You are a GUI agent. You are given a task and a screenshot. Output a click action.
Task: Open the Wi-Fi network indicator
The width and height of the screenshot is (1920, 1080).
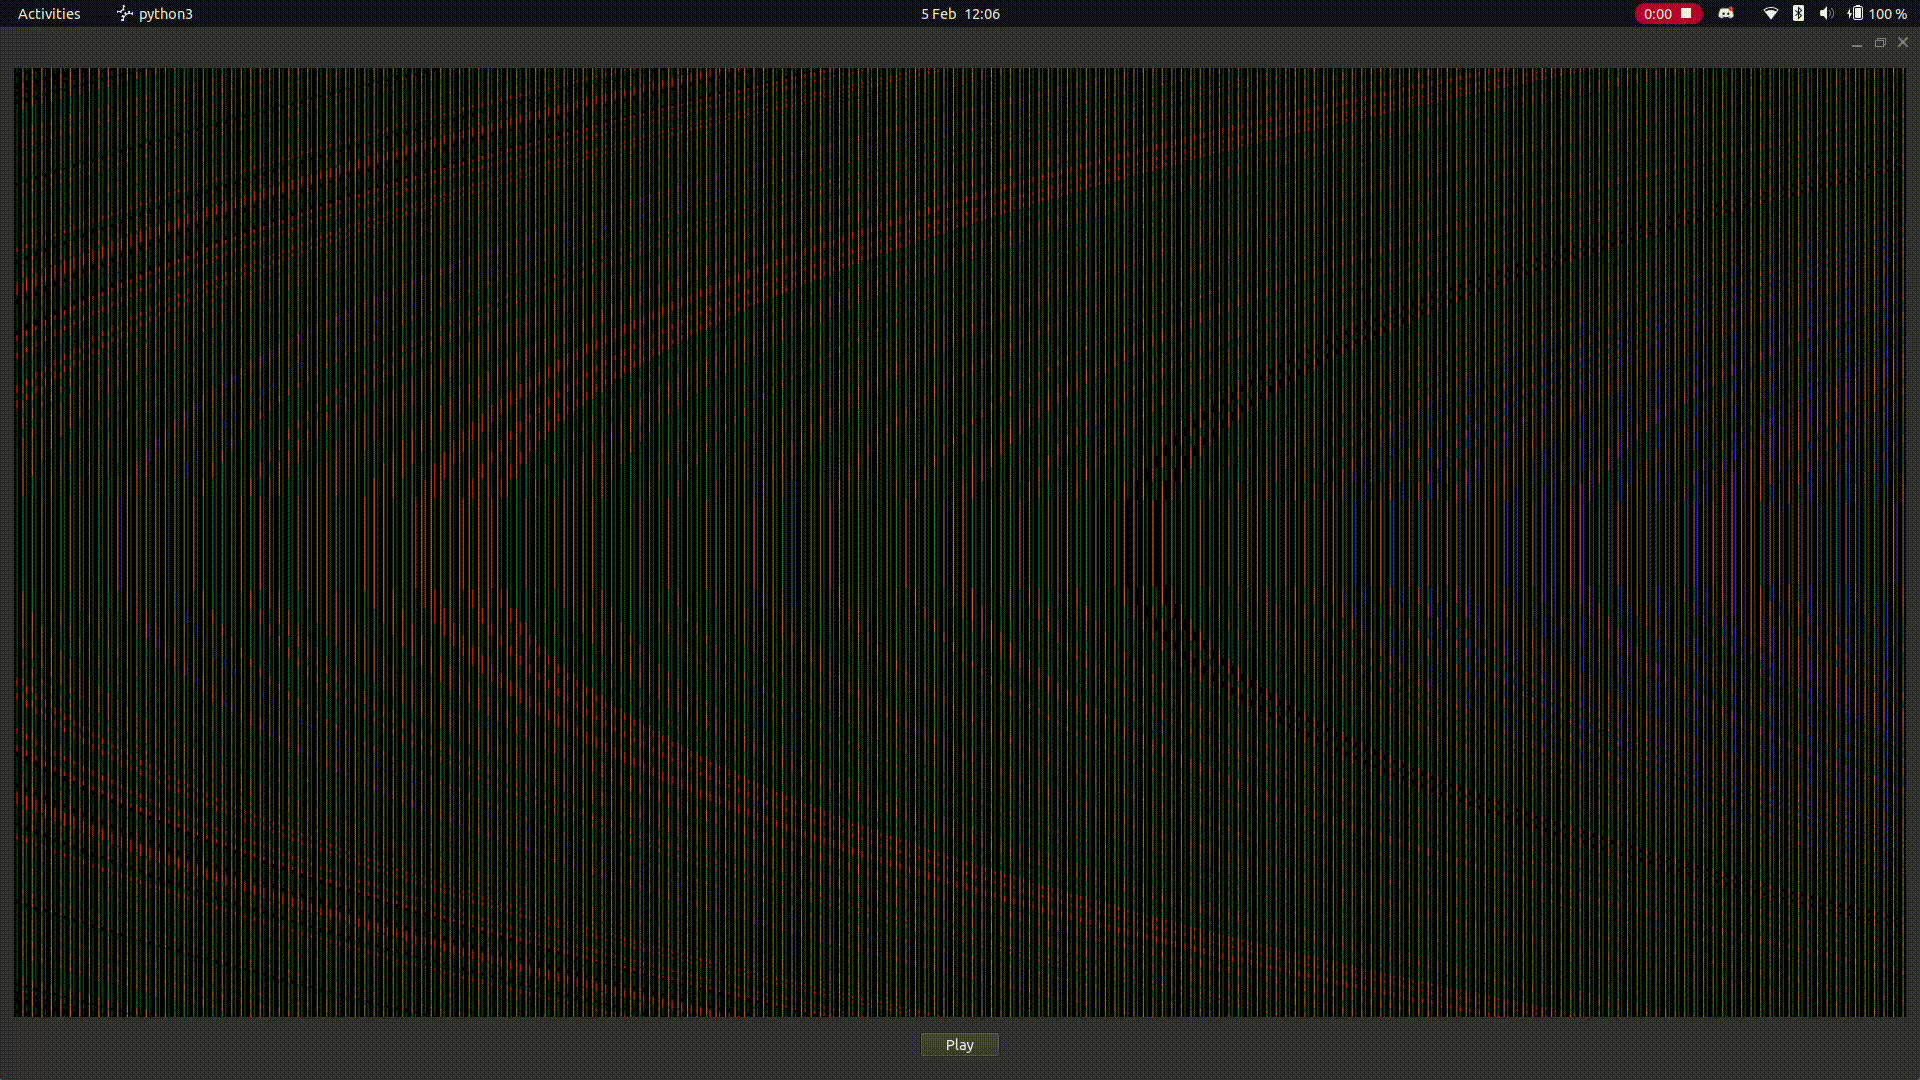pyautogui.click(x=1770, y=13)
